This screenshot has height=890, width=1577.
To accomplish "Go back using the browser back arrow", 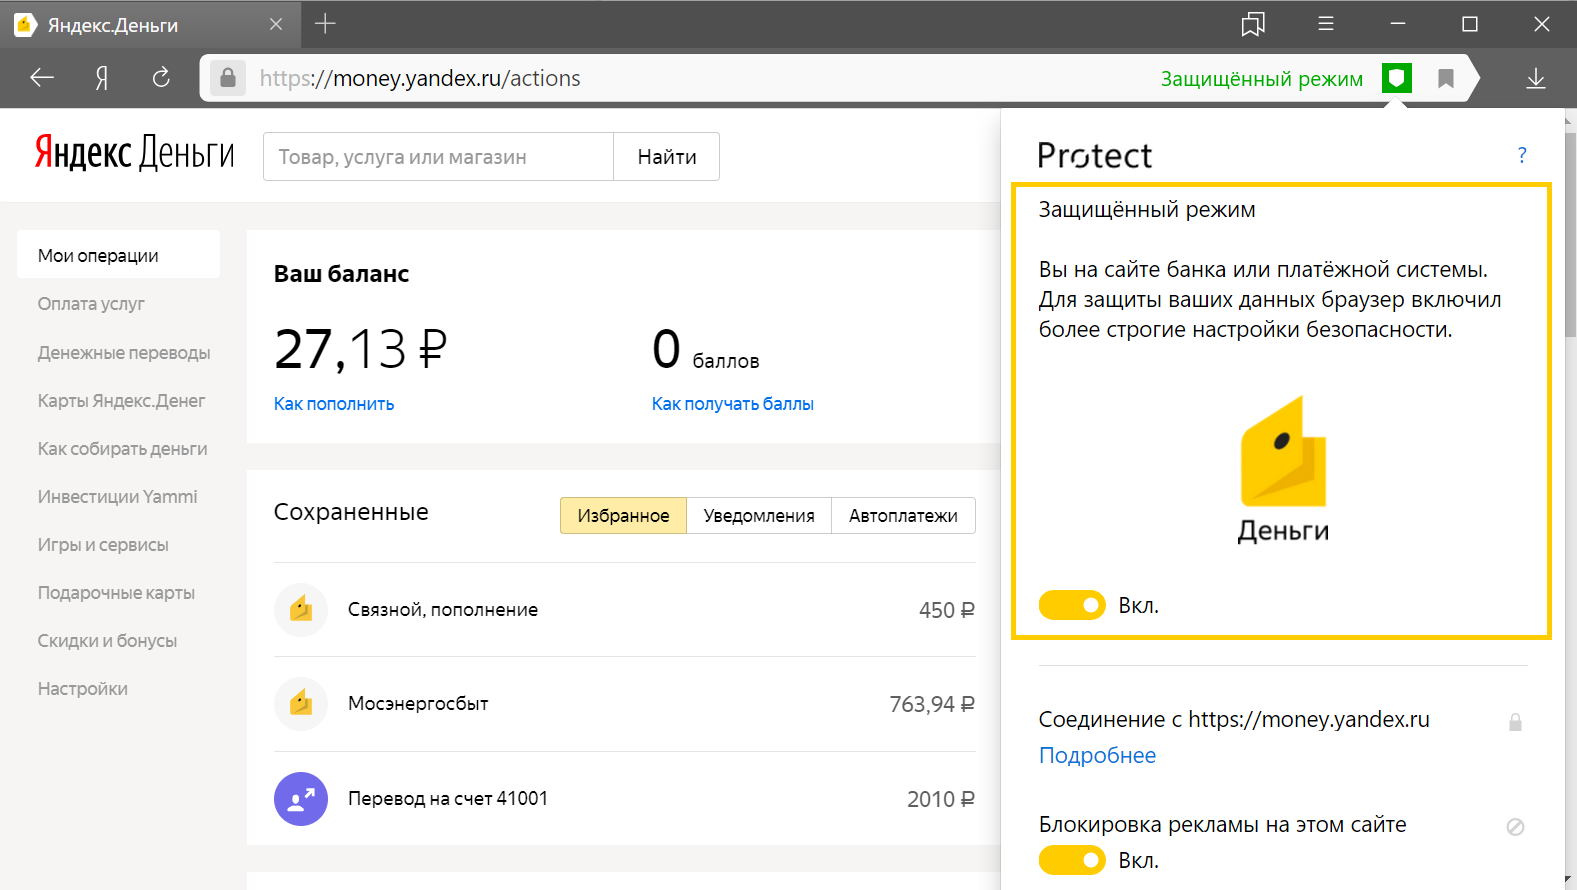I will 42,78.
